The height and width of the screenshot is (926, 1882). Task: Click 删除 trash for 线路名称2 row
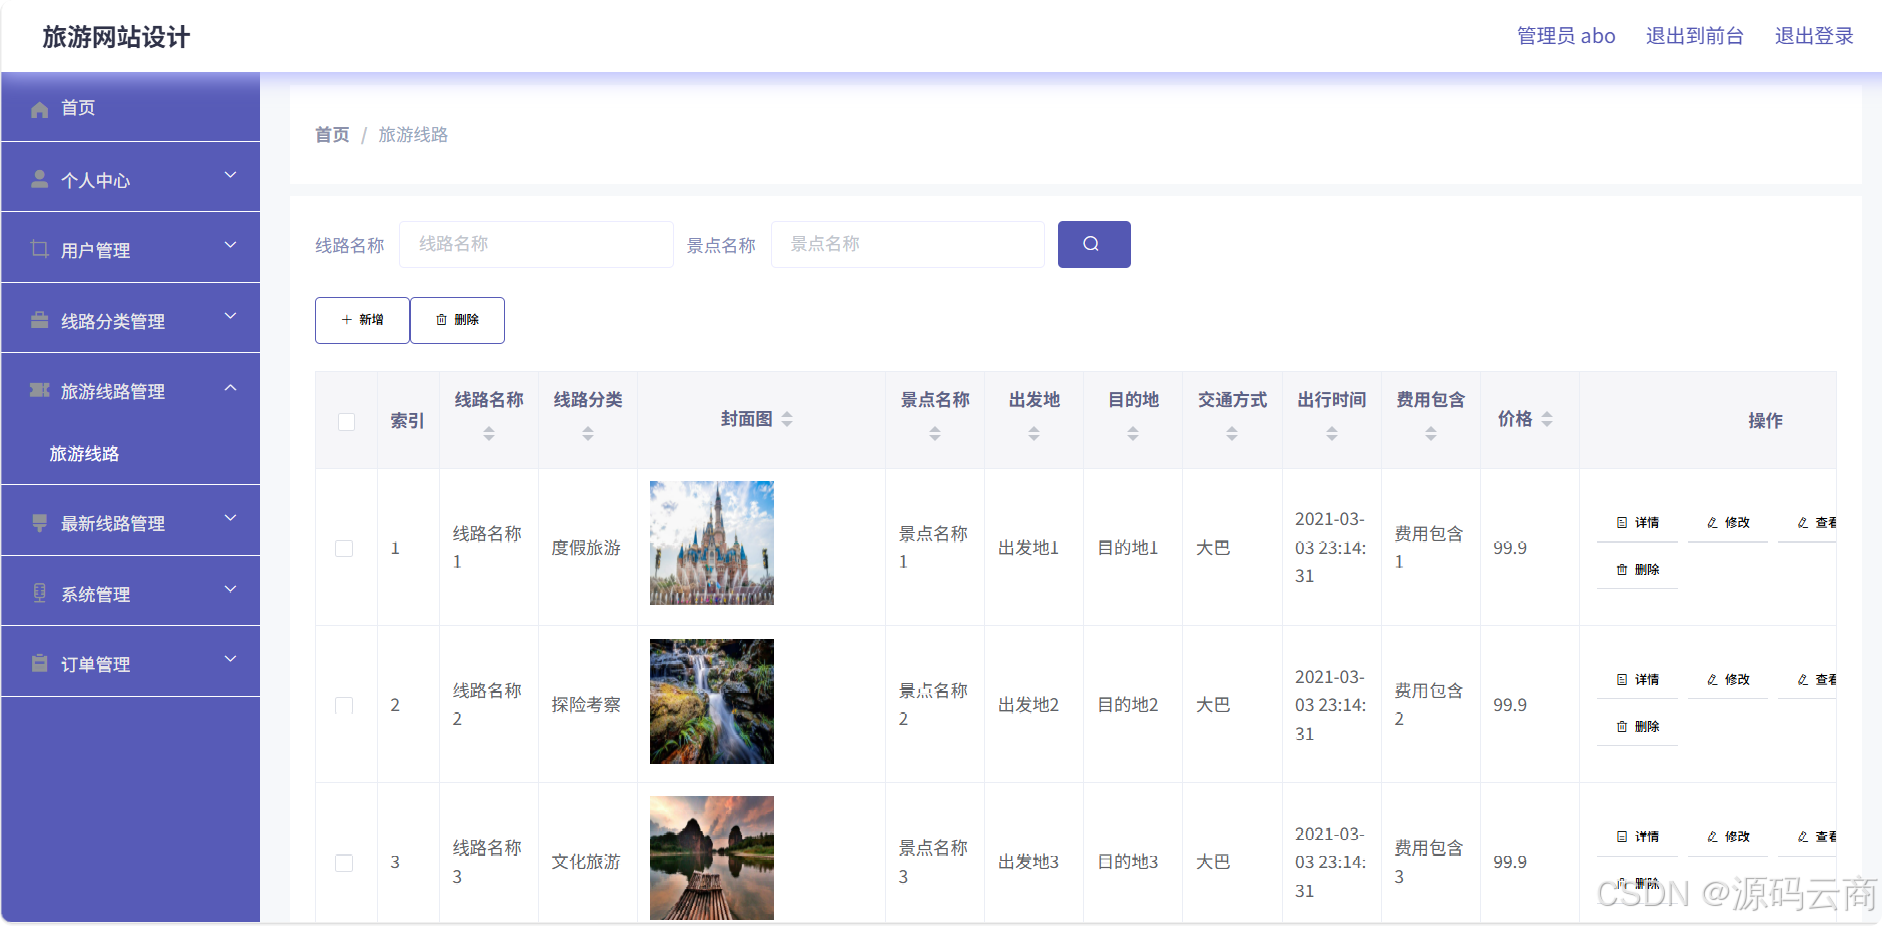click(1637, 727)
